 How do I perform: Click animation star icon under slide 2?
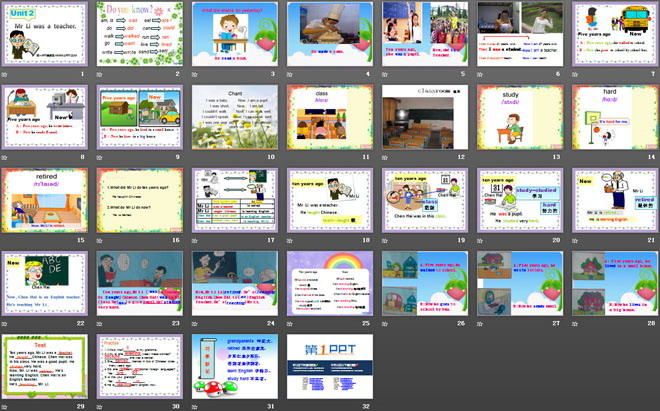coord(100,75)
